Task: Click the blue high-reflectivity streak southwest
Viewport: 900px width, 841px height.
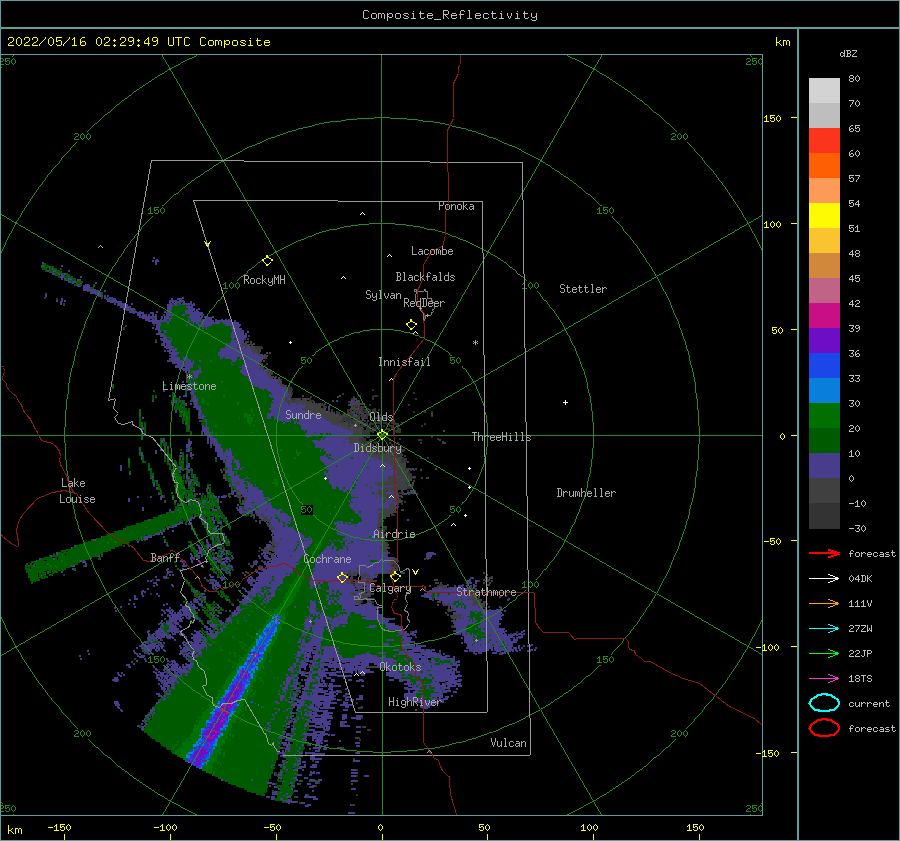Action: coord(235,692)
